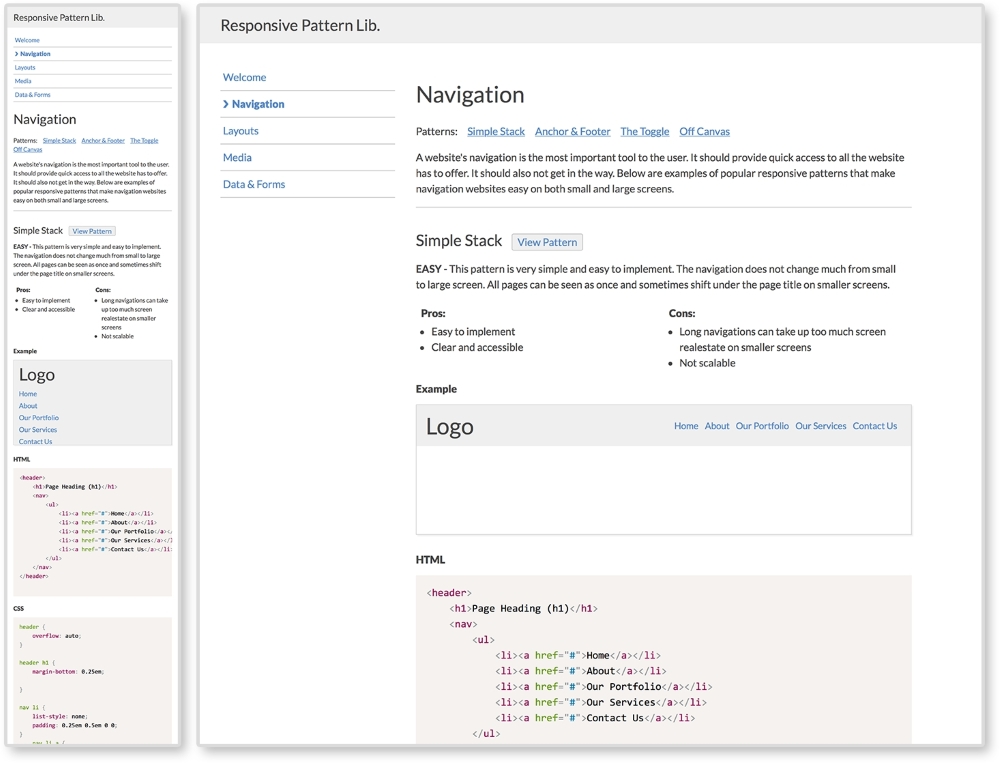Click Home in the example navigation

pos(686,426)
